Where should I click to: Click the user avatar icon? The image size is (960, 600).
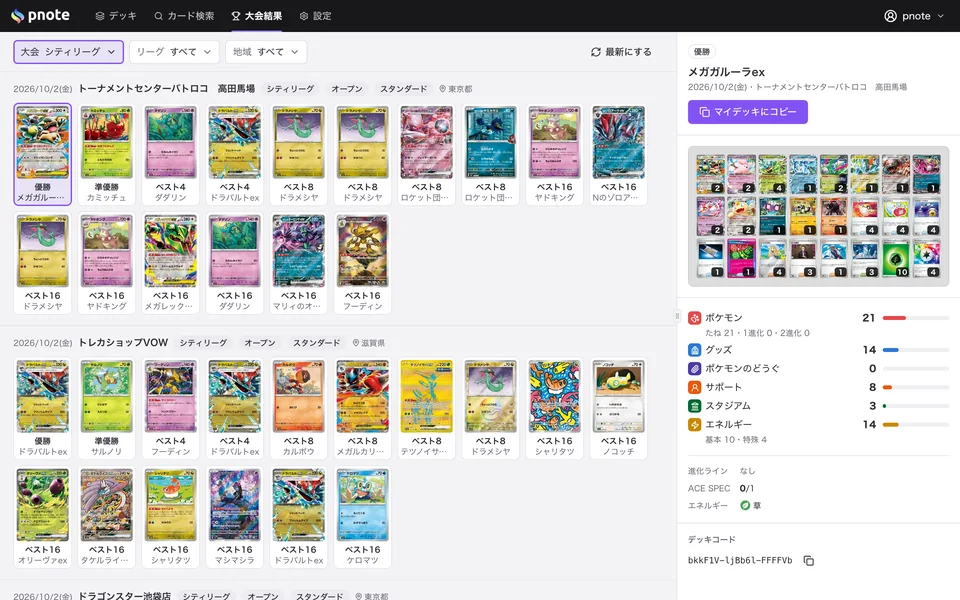(x=890, y=16)
